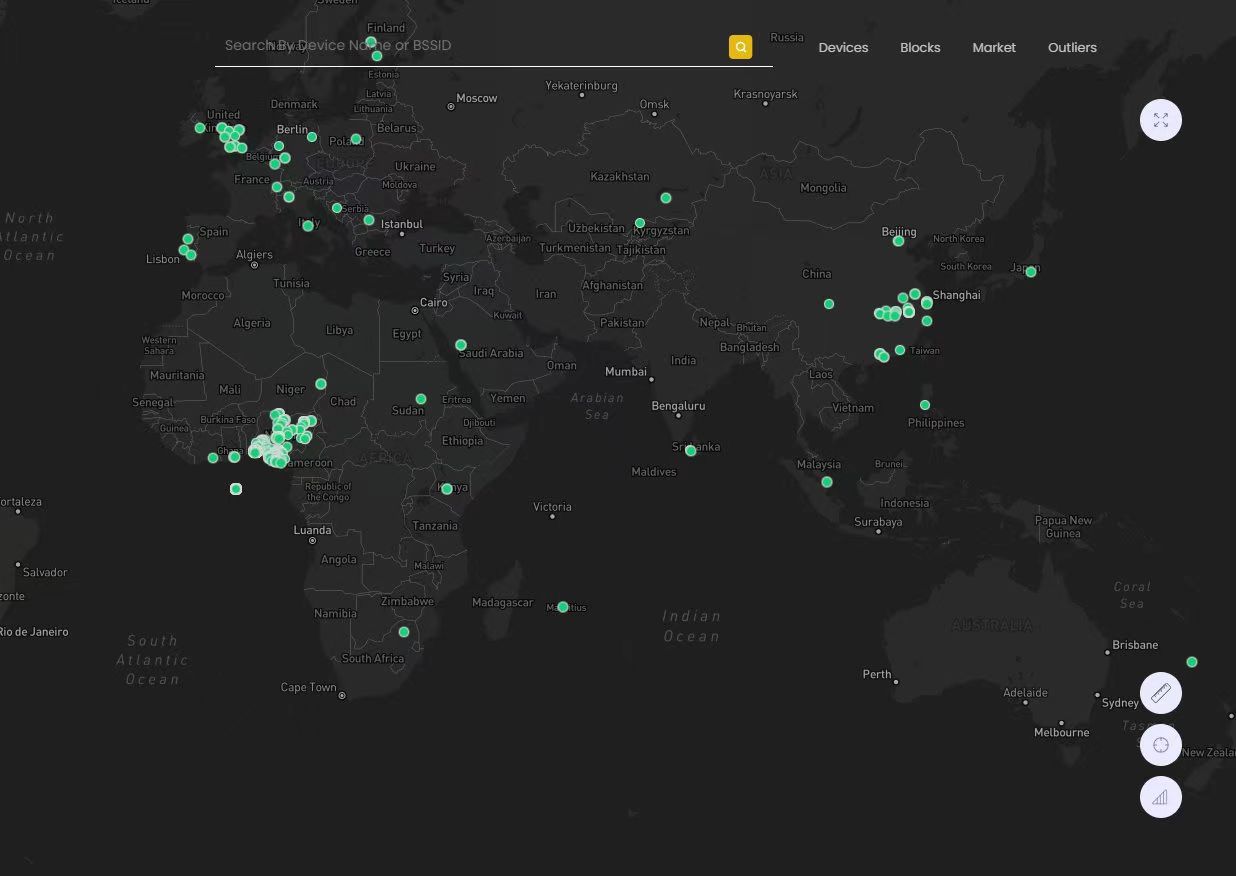Click the yellow search magnifier button
Image resolution: width=1236 pixels, height=876 pixels.
coord(740,47)
